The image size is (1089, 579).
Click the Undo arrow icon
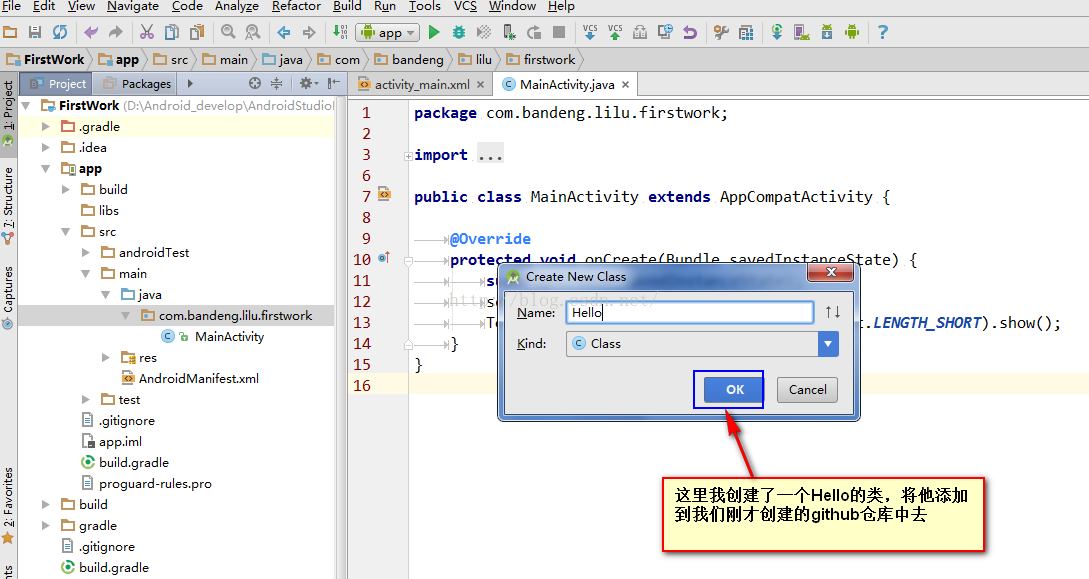[91, 32]
